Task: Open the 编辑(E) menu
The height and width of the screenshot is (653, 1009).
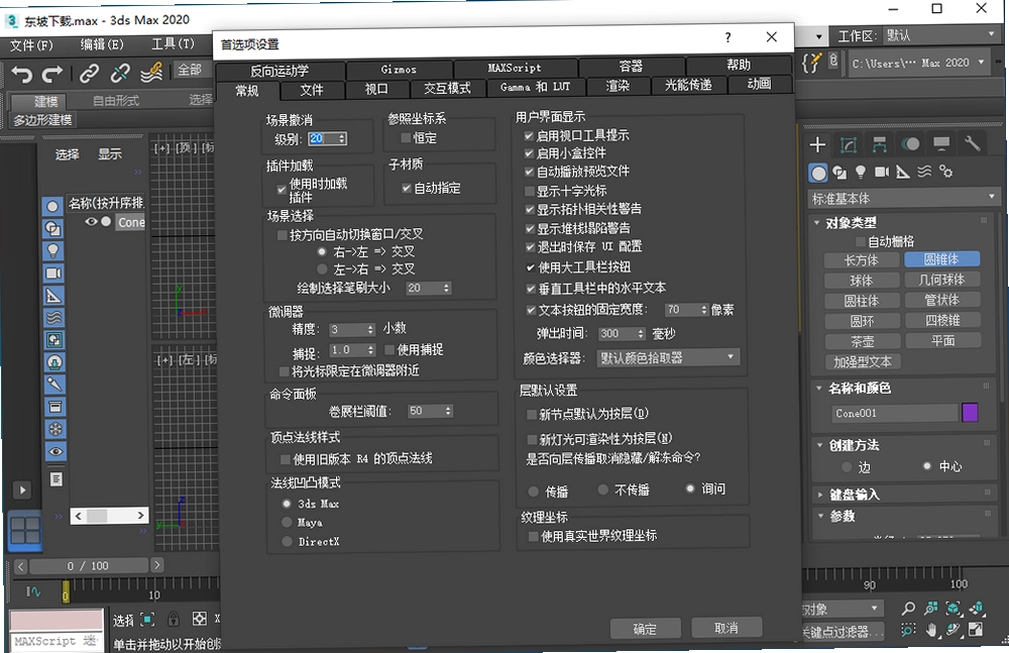Action: pyautogui.click(x=102, y=45)
